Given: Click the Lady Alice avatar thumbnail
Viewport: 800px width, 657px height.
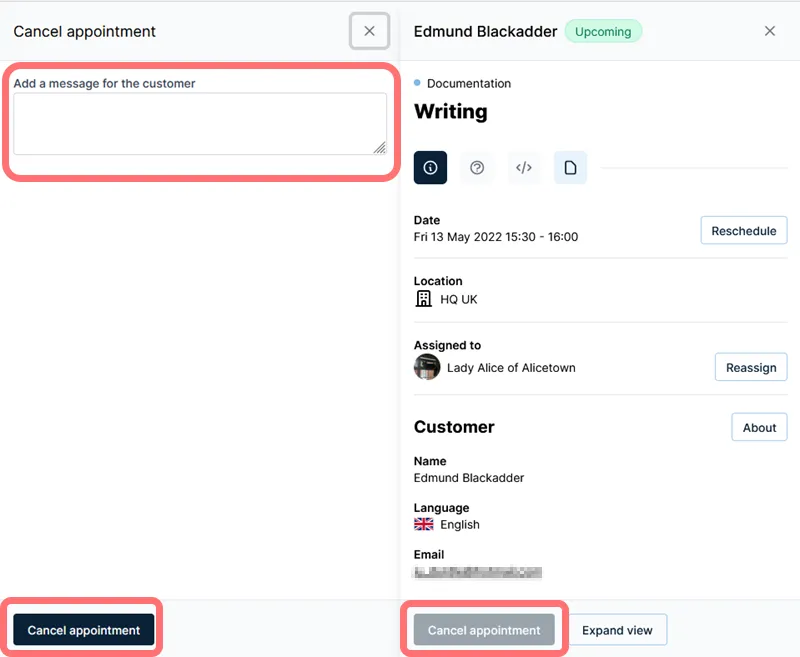Looking at the screenshot, I should (x=427, y=367).
